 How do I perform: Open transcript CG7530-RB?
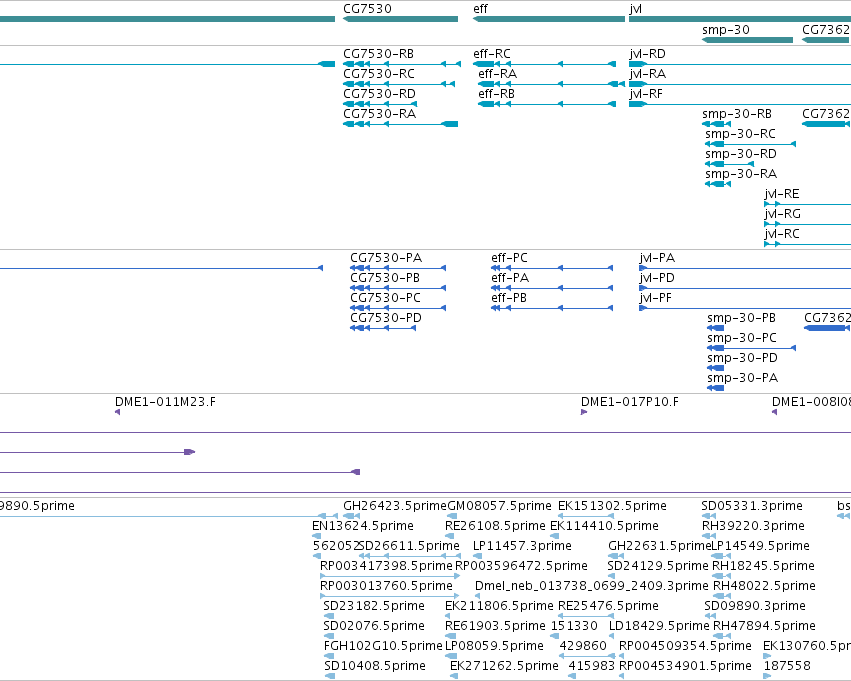click(378, 54)
